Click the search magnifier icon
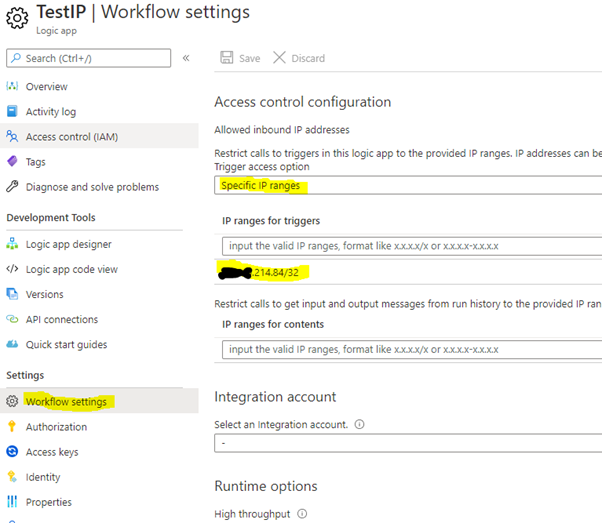Screen dimensions: 602x523 (x=16, y=58)
